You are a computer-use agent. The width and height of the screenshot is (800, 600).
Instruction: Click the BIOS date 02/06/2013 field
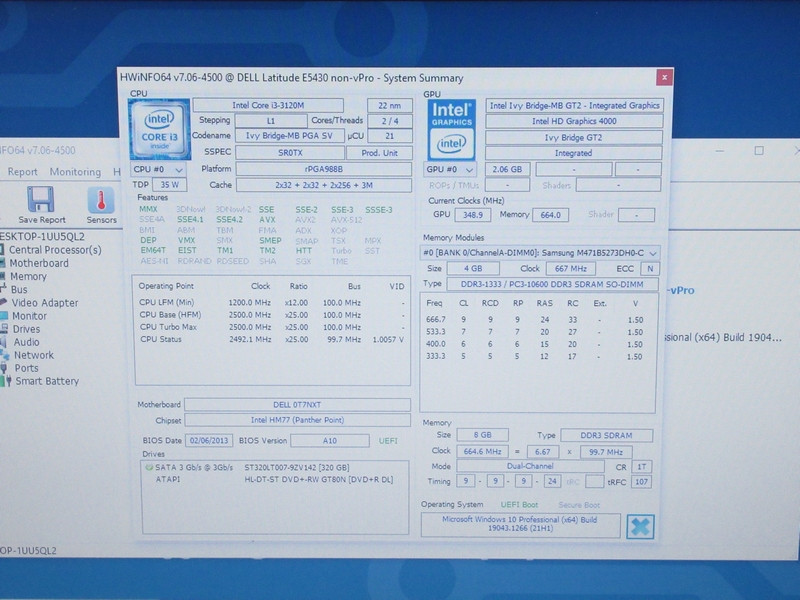point(209,440)
